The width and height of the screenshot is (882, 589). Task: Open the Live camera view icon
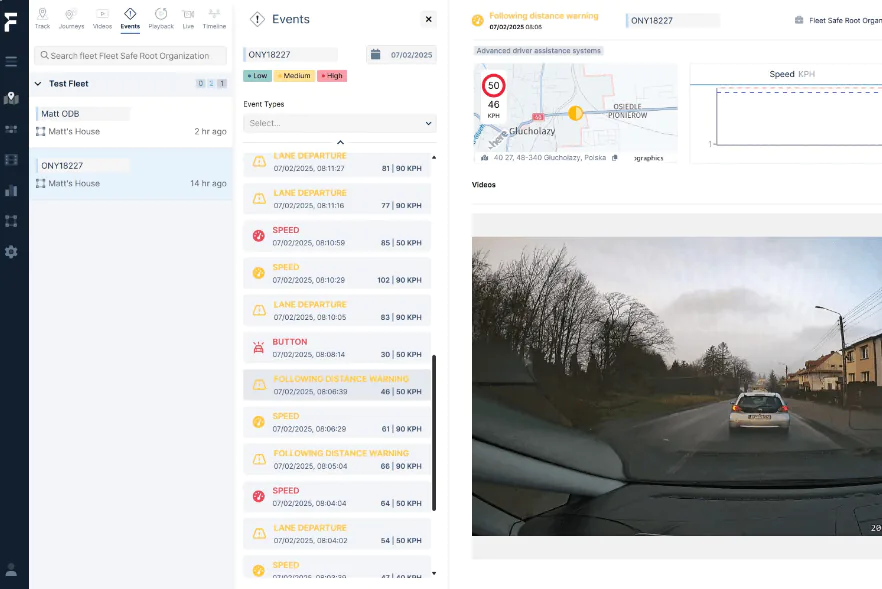pos(188,17)
